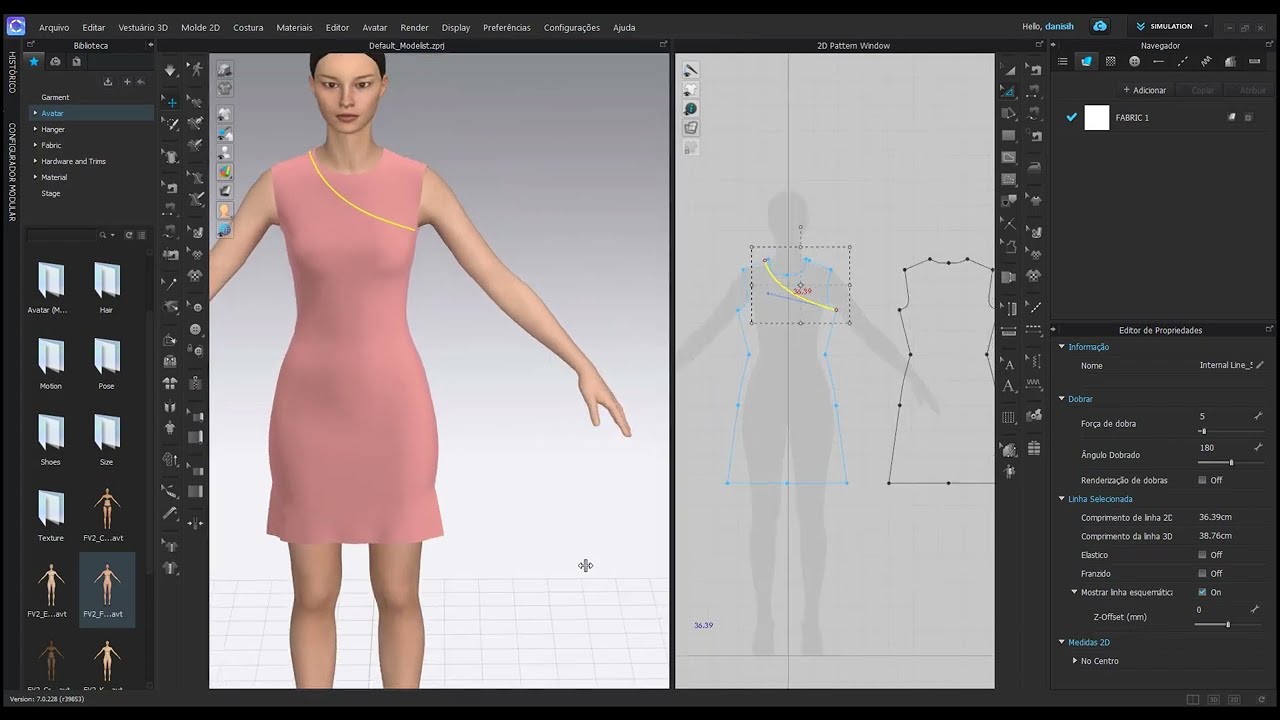Image resolution: width=1280 pixels, height=720 pixels.
Task: Click the cloud sync icon next to username
Action: (x=1100, y=26)
